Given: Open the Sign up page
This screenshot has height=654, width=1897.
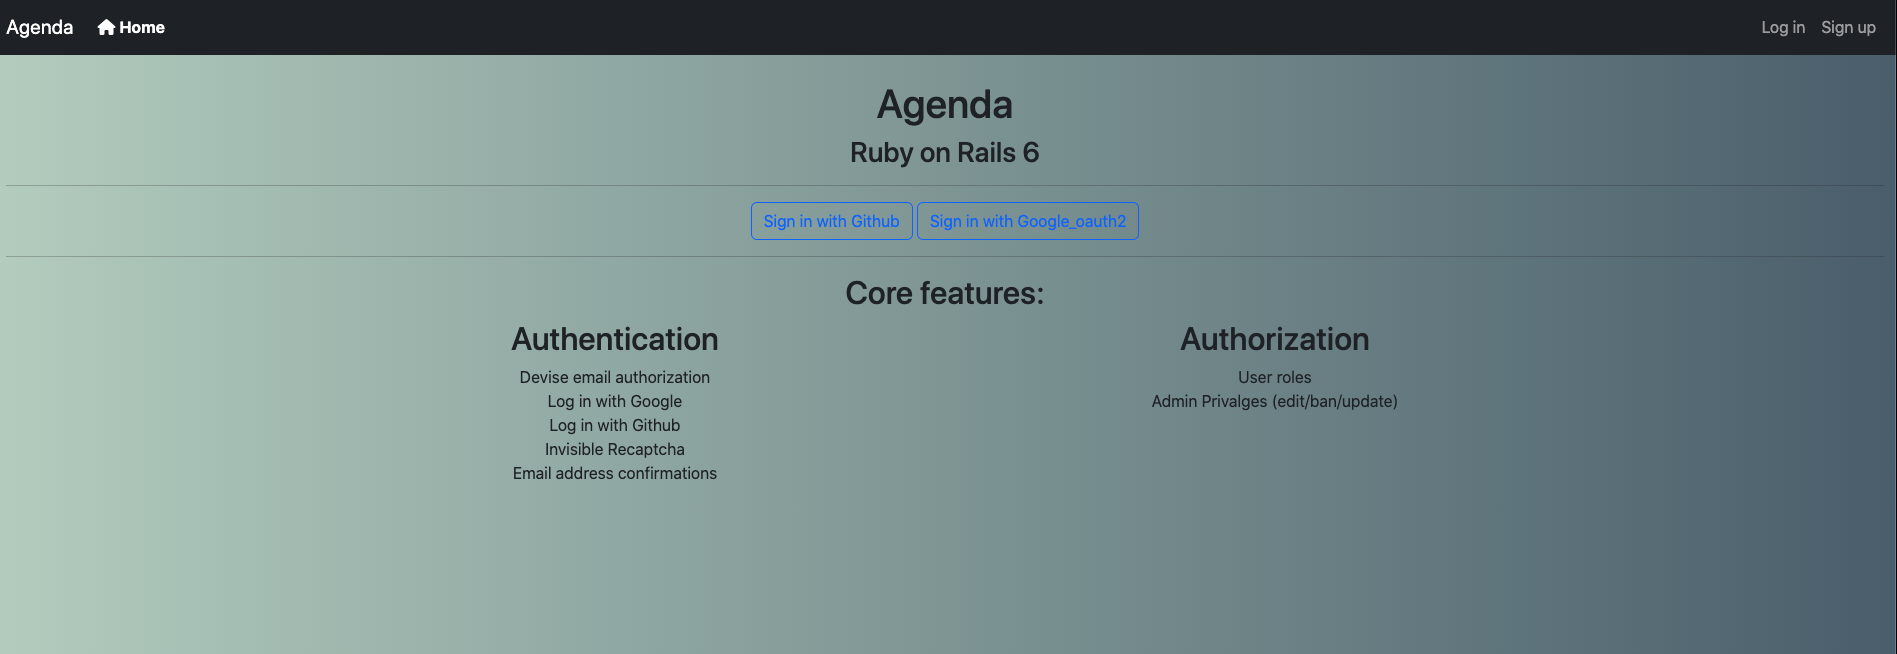Looking at the screenshot, I should point(1847,27).
